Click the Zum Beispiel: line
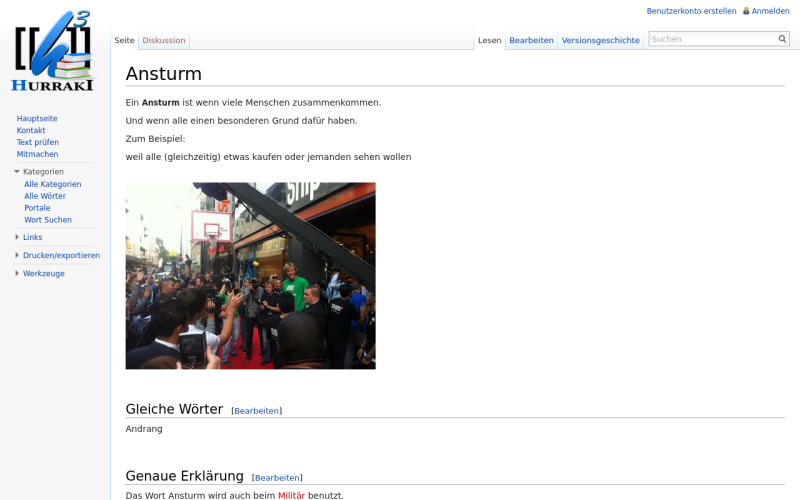 (156, 139)
